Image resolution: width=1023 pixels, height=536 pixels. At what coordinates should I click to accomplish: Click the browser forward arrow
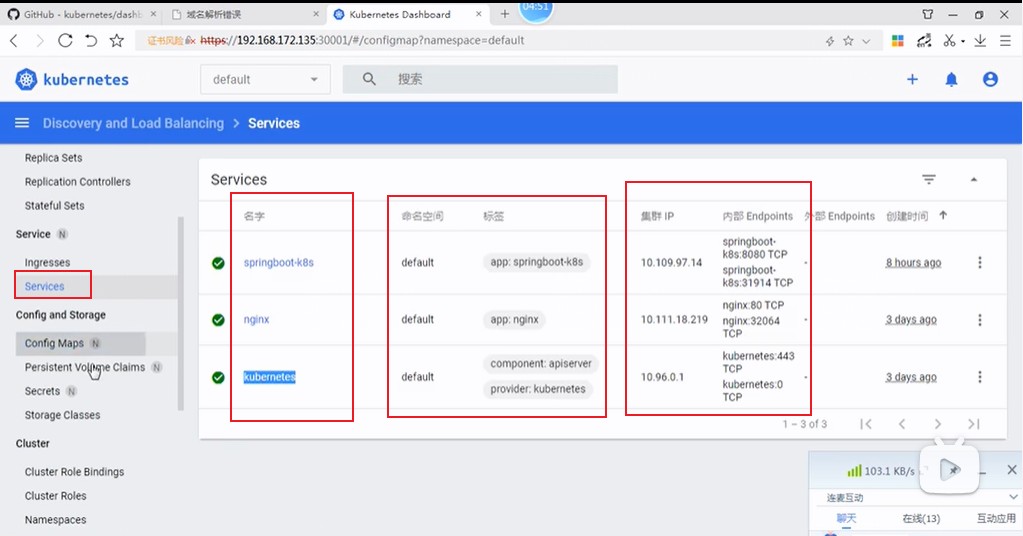click(x=40, y=40)
